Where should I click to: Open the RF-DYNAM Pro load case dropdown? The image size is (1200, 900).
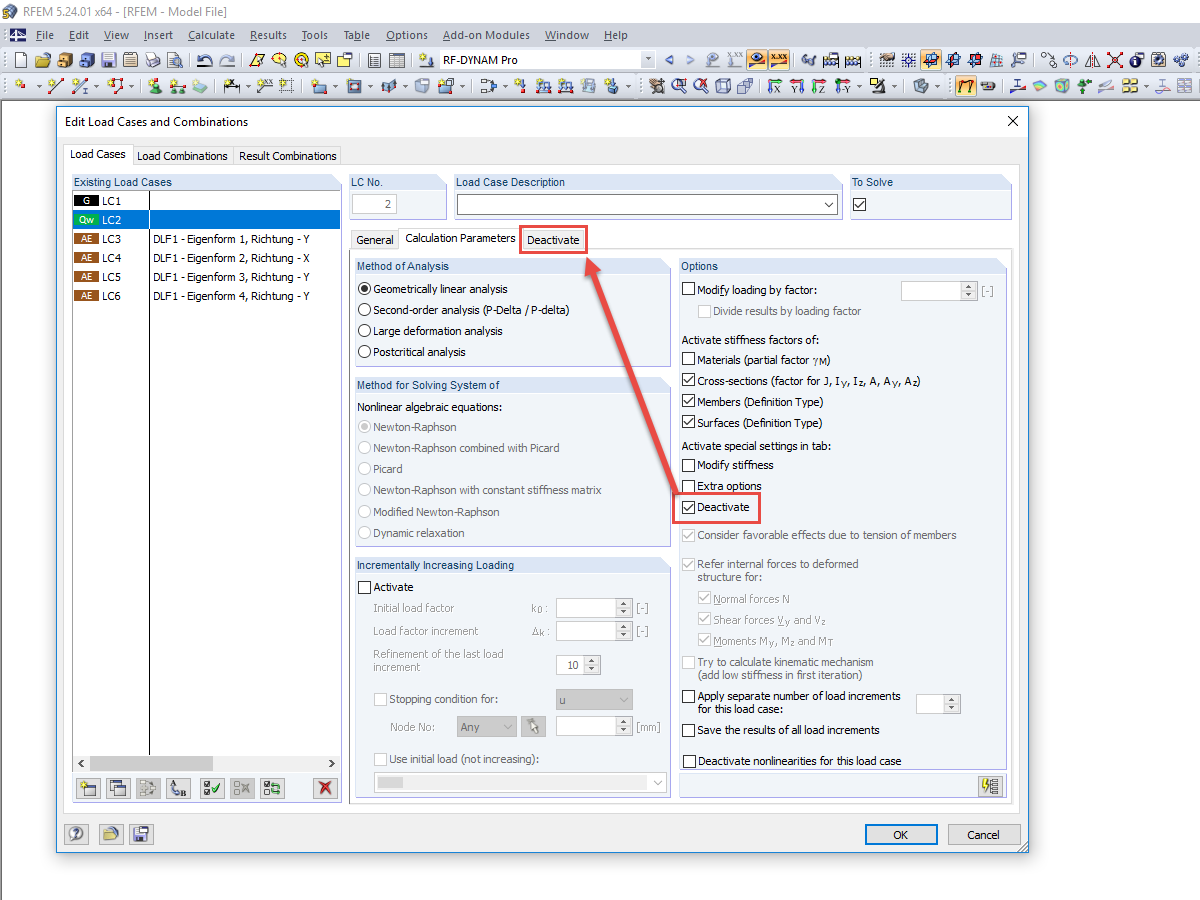(x=648, y=60)
